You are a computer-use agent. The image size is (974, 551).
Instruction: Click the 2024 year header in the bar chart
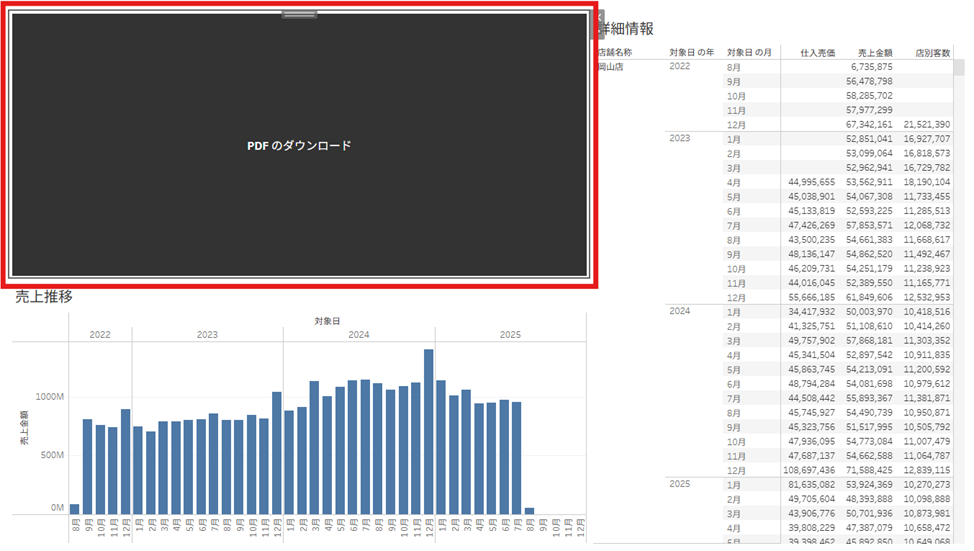359,335
